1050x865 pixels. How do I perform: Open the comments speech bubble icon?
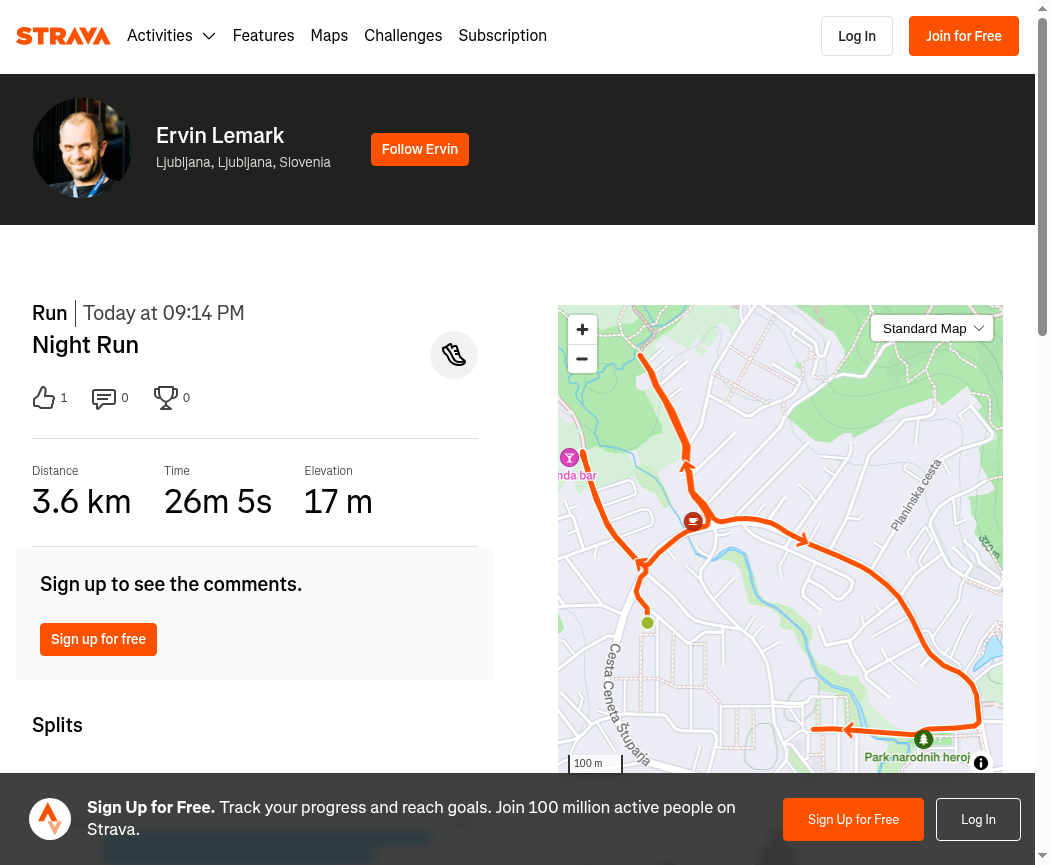(x=104, y=398)
